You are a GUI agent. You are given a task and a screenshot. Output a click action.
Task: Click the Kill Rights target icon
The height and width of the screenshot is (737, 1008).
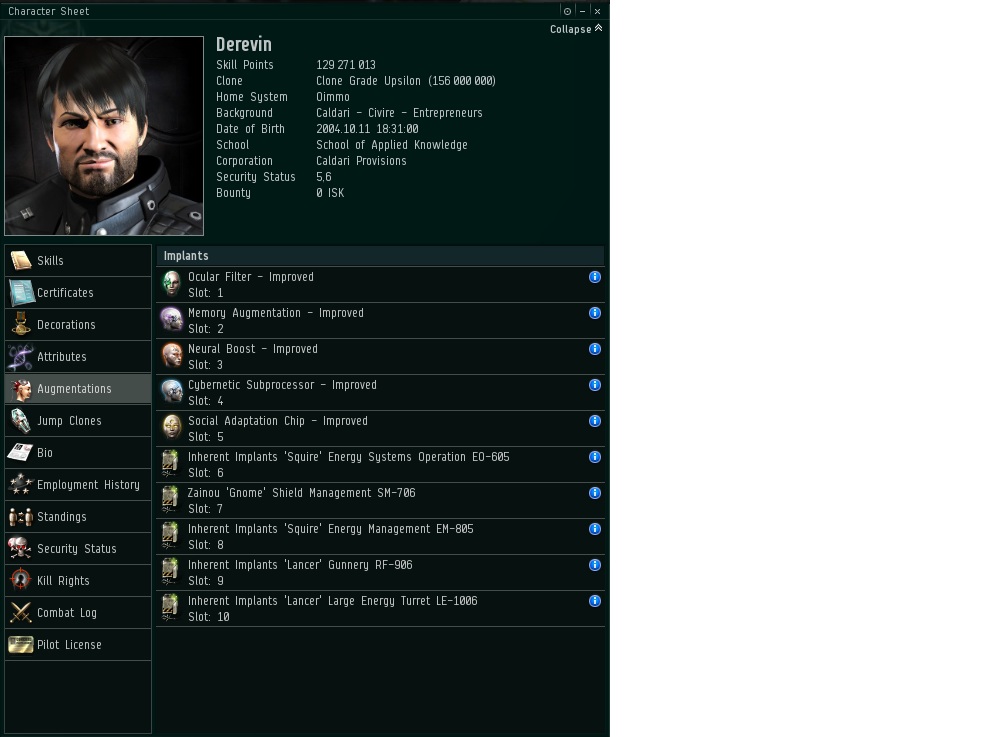[20, 581]
